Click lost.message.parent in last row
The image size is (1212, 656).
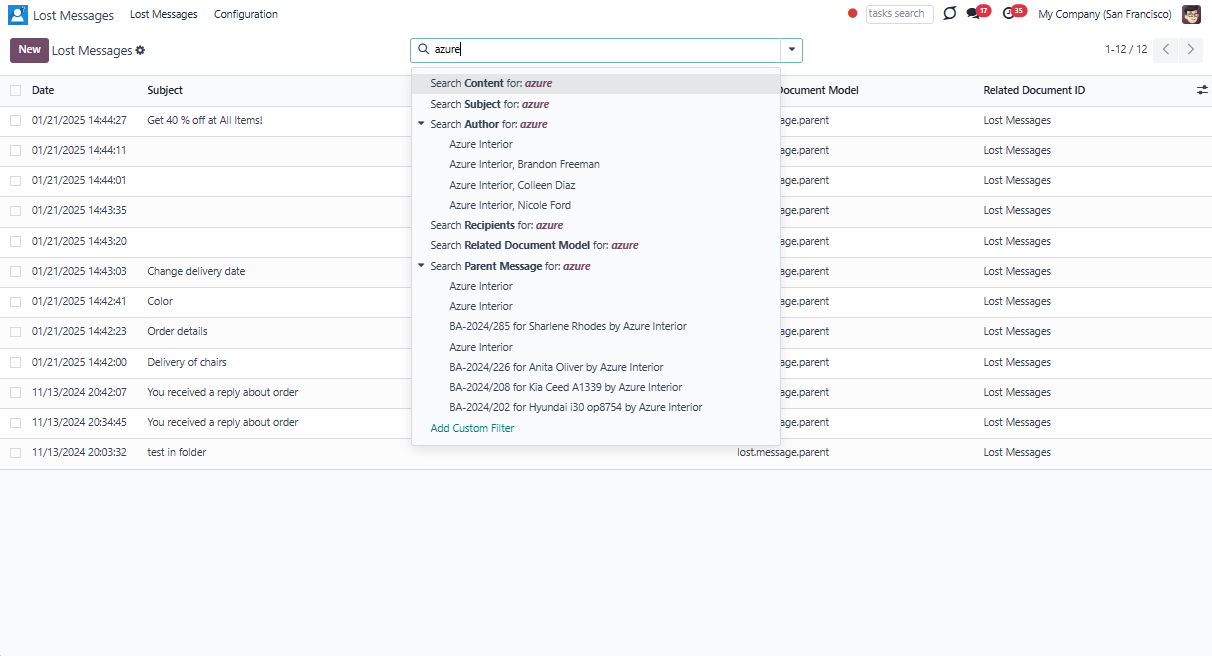click(783, 452)
